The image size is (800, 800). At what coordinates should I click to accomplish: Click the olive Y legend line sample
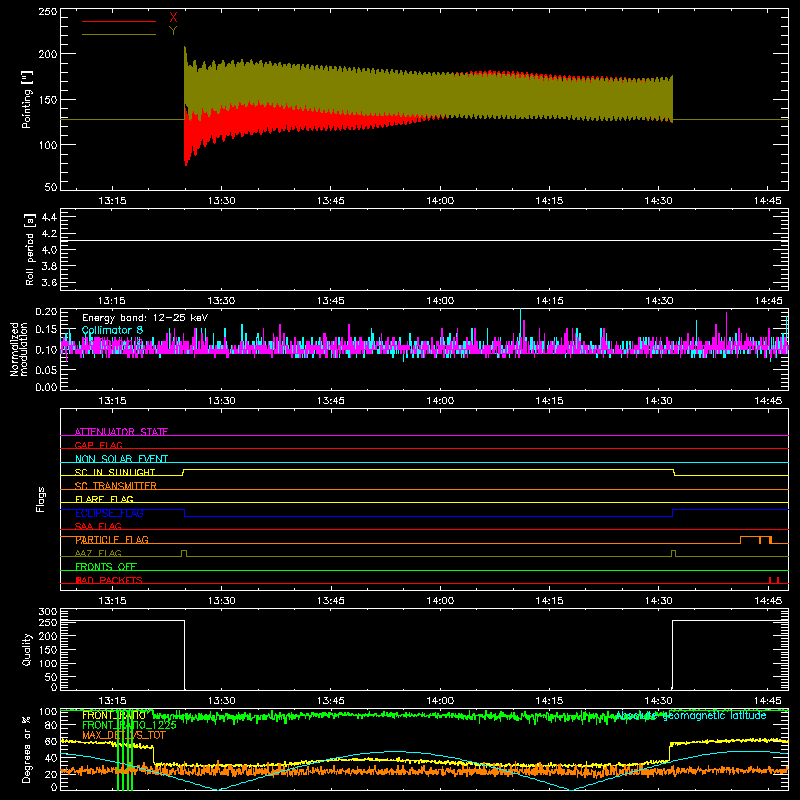[118, 34]
